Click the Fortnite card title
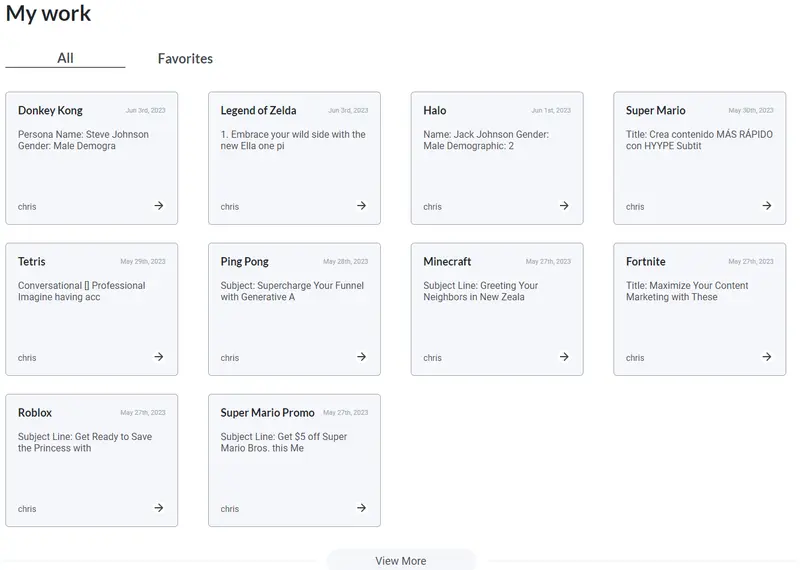 coord(645,261)
